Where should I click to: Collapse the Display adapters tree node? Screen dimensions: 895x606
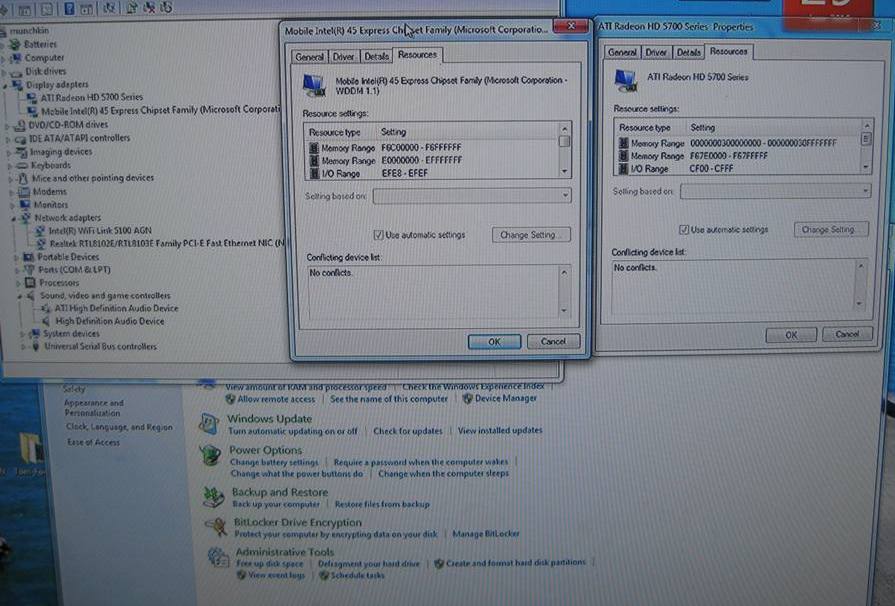[x=6, y=86]
